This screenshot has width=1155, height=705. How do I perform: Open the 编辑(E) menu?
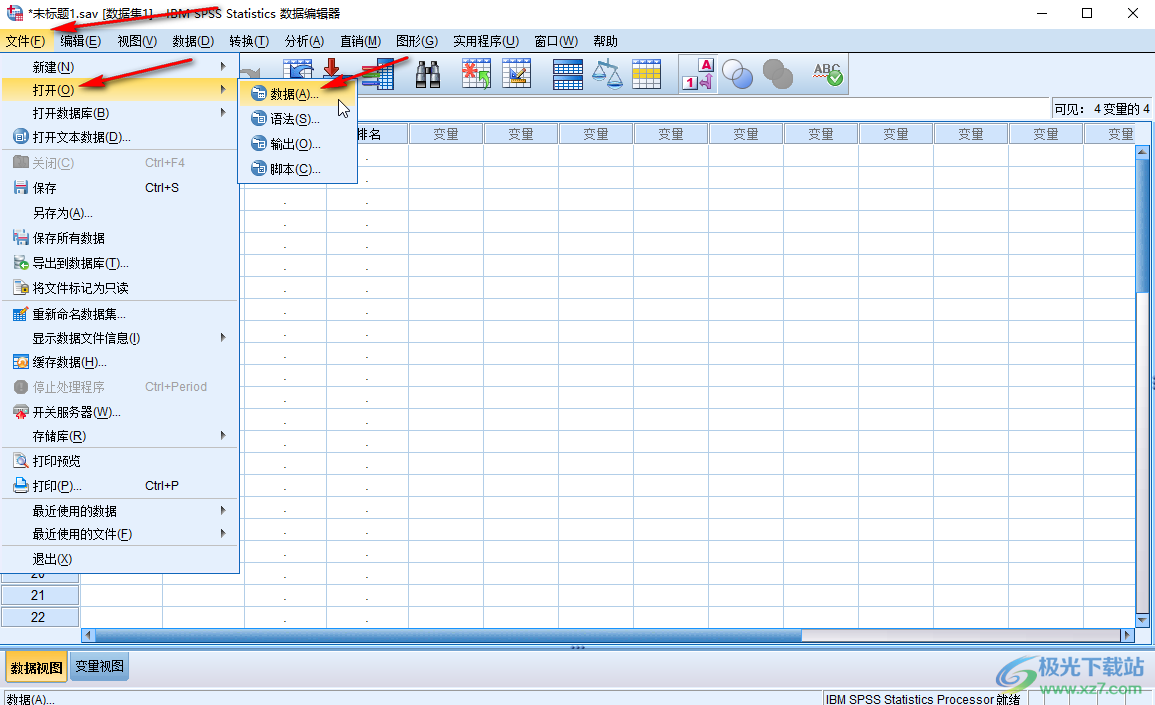point(80,41)
